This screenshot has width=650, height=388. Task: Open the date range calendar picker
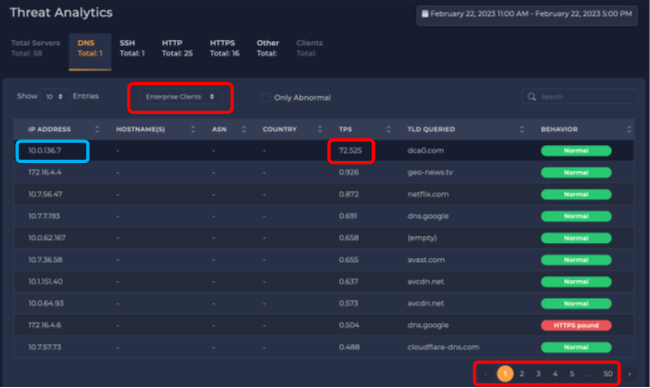424,14
